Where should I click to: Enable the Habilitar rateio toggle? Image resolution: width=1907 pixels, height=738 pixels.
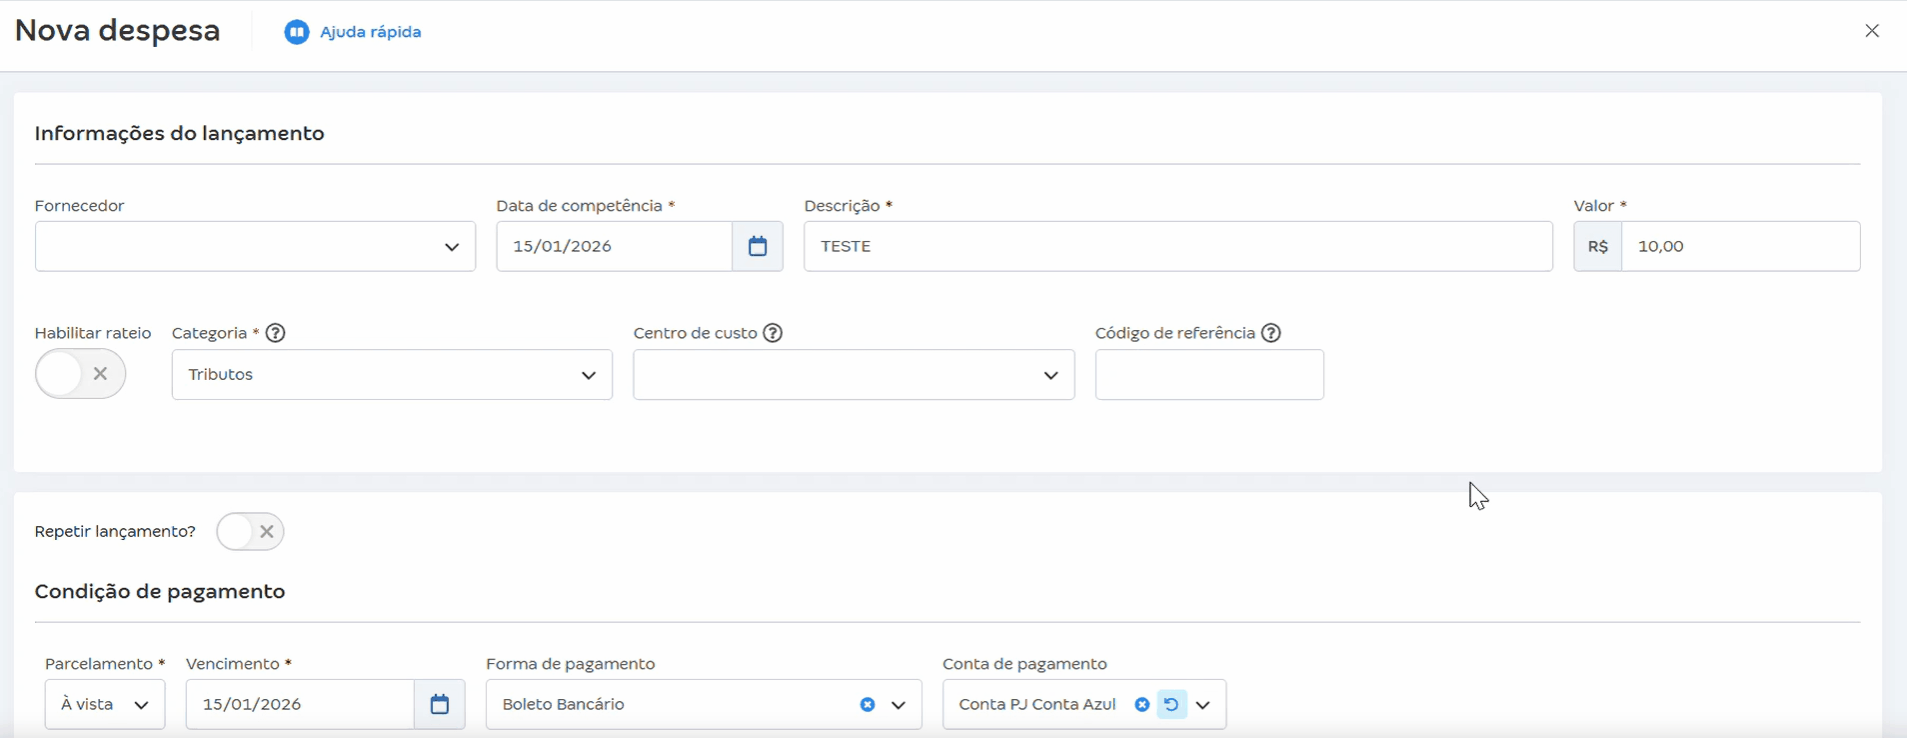coord(80,374)
